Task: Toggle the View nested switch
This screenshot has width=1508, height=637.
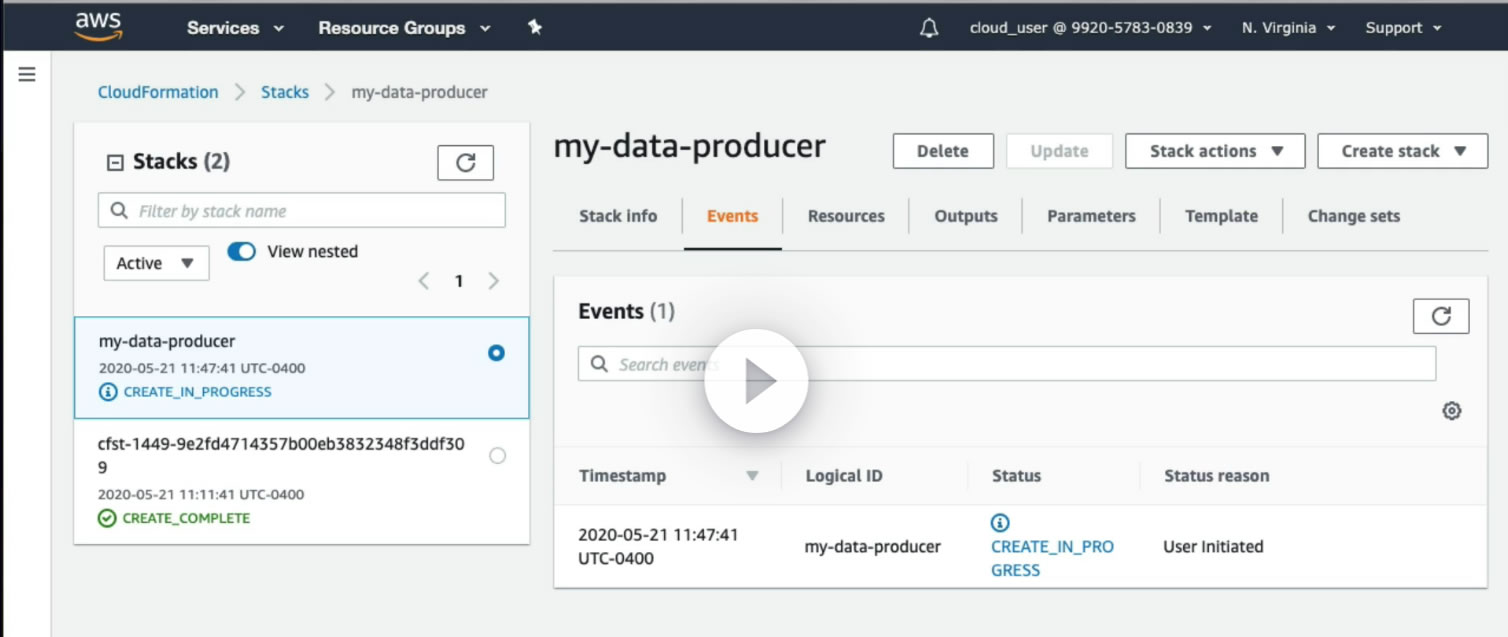Action: point(242,252)
